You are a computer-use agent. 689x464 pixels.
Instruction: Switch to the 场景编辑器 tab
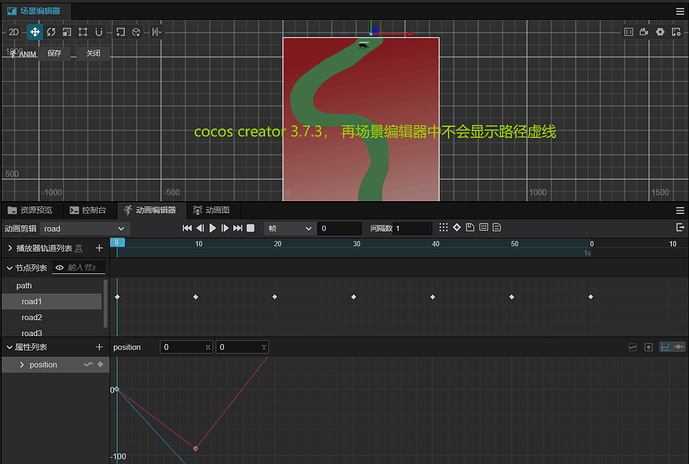(34, 11)
